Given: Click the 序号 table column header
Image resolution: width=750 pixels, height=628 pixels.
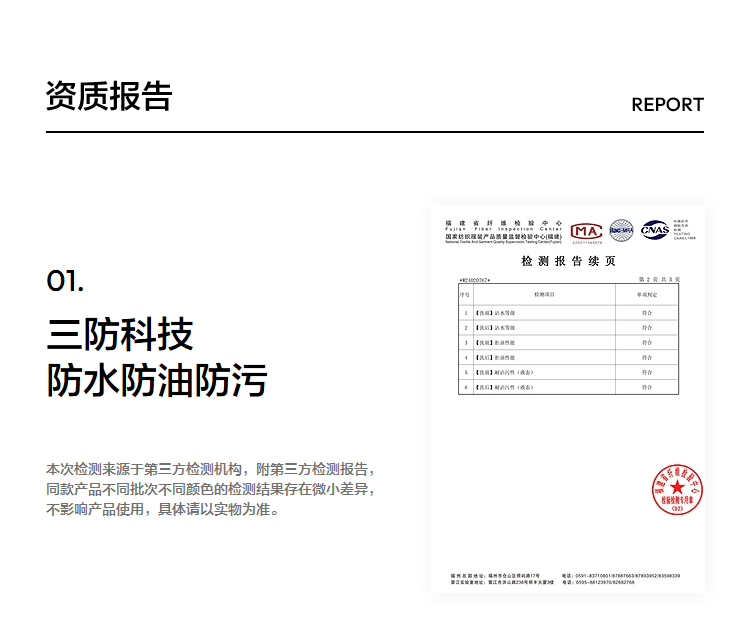Looking at the screenshot, I should click(x=465, y=295).
